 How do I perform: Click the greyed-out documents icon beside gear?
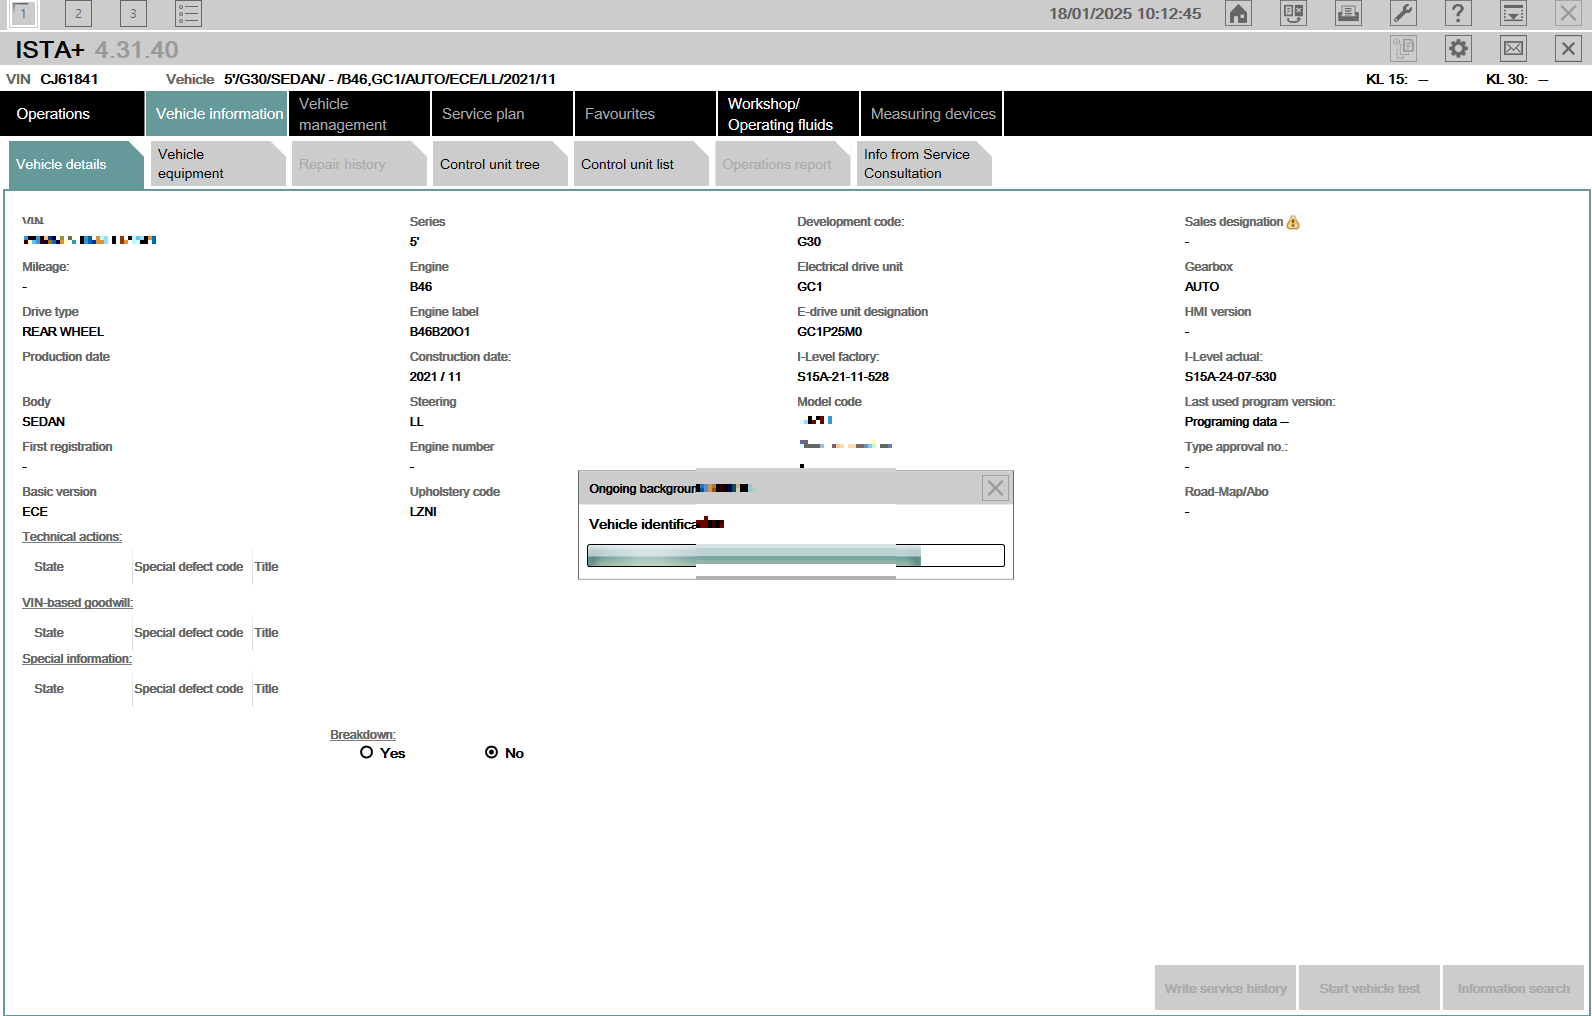1403,48
